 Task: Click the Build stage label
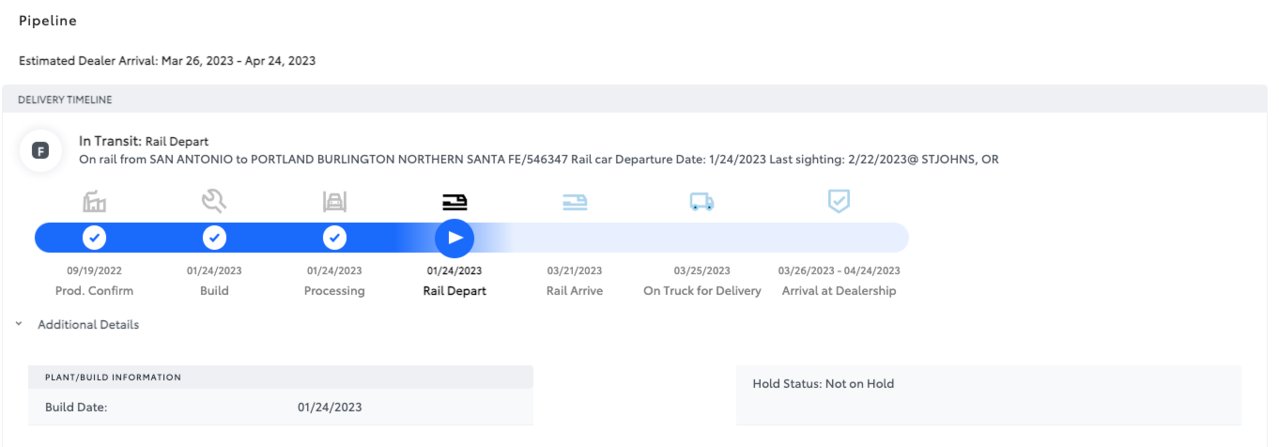click(214, 291)
